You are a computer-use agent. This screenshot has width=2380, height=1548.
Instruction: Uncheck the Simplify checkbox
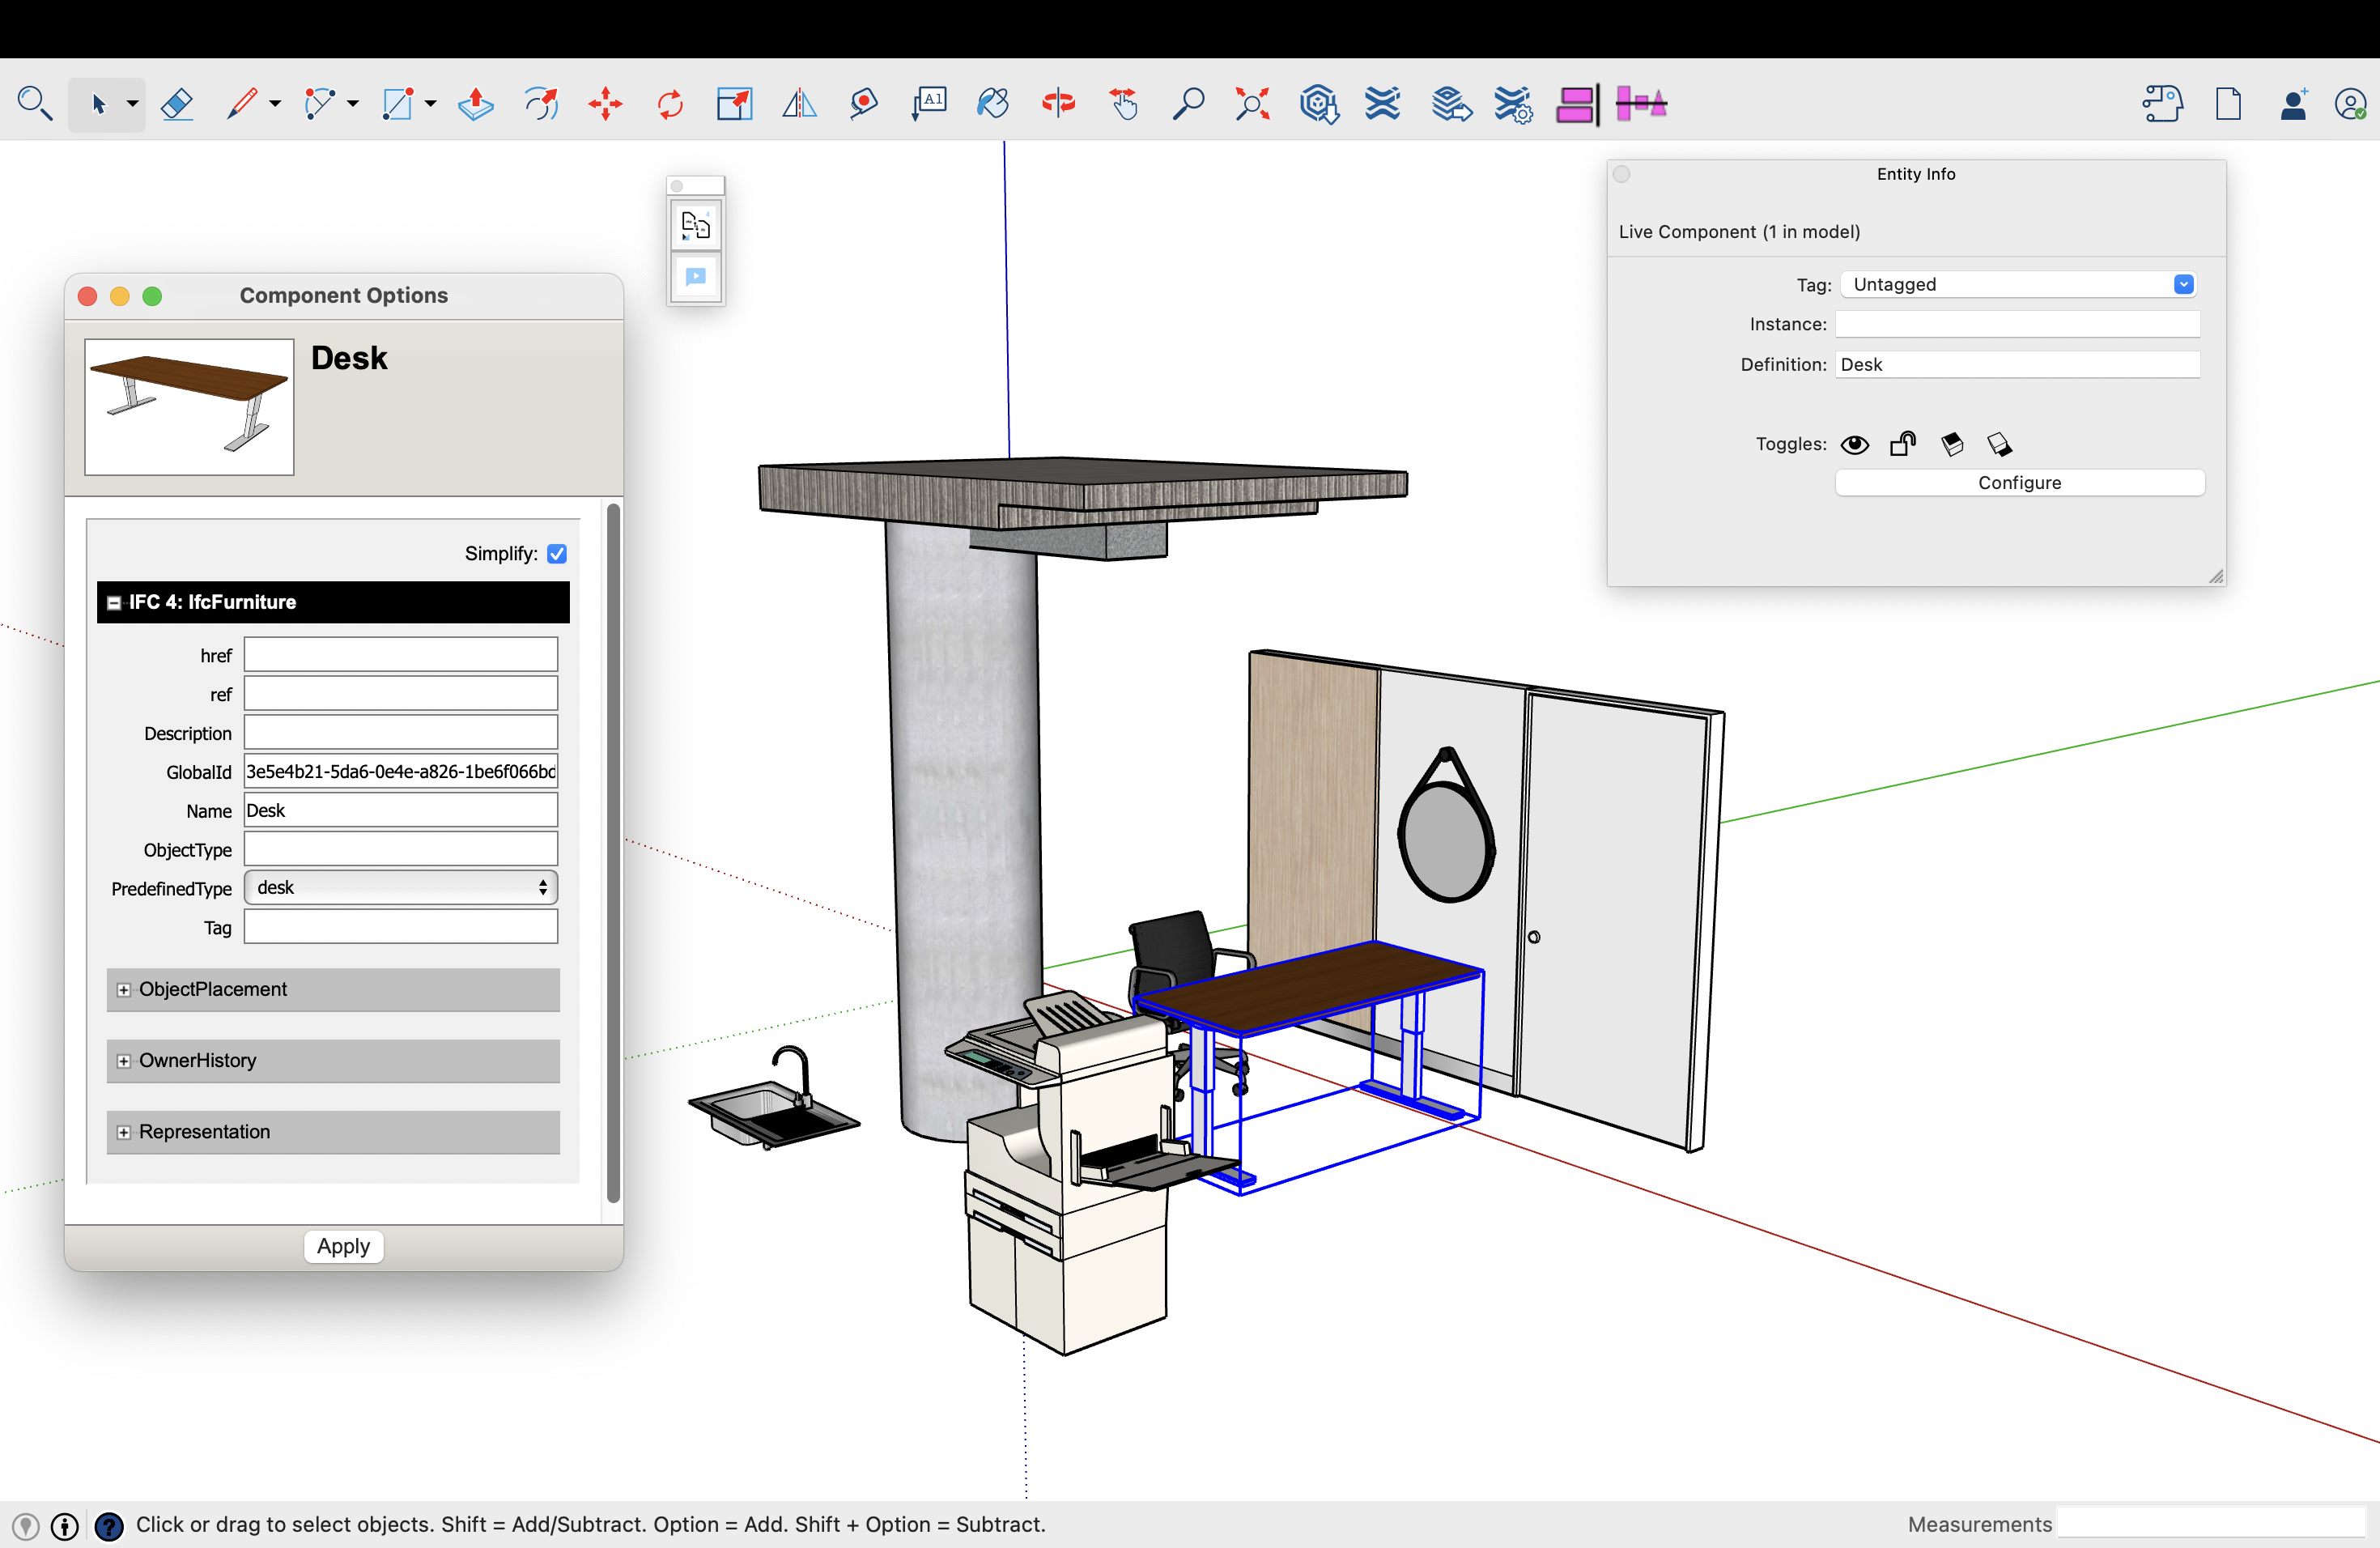pyautogui.click(x=557, y=553)
